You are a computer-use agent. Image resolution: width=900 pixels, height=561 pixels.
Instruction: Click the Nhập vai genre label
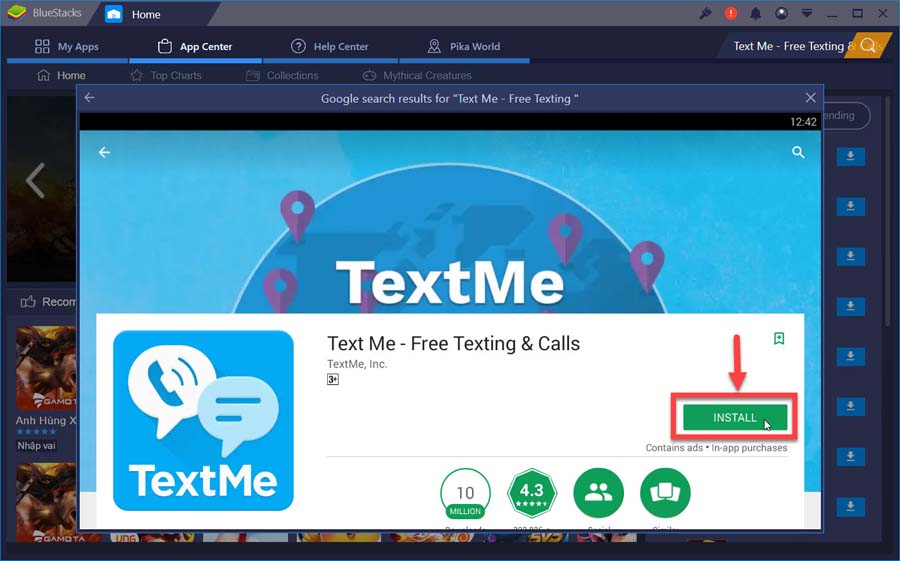click(x=36, y=446)
